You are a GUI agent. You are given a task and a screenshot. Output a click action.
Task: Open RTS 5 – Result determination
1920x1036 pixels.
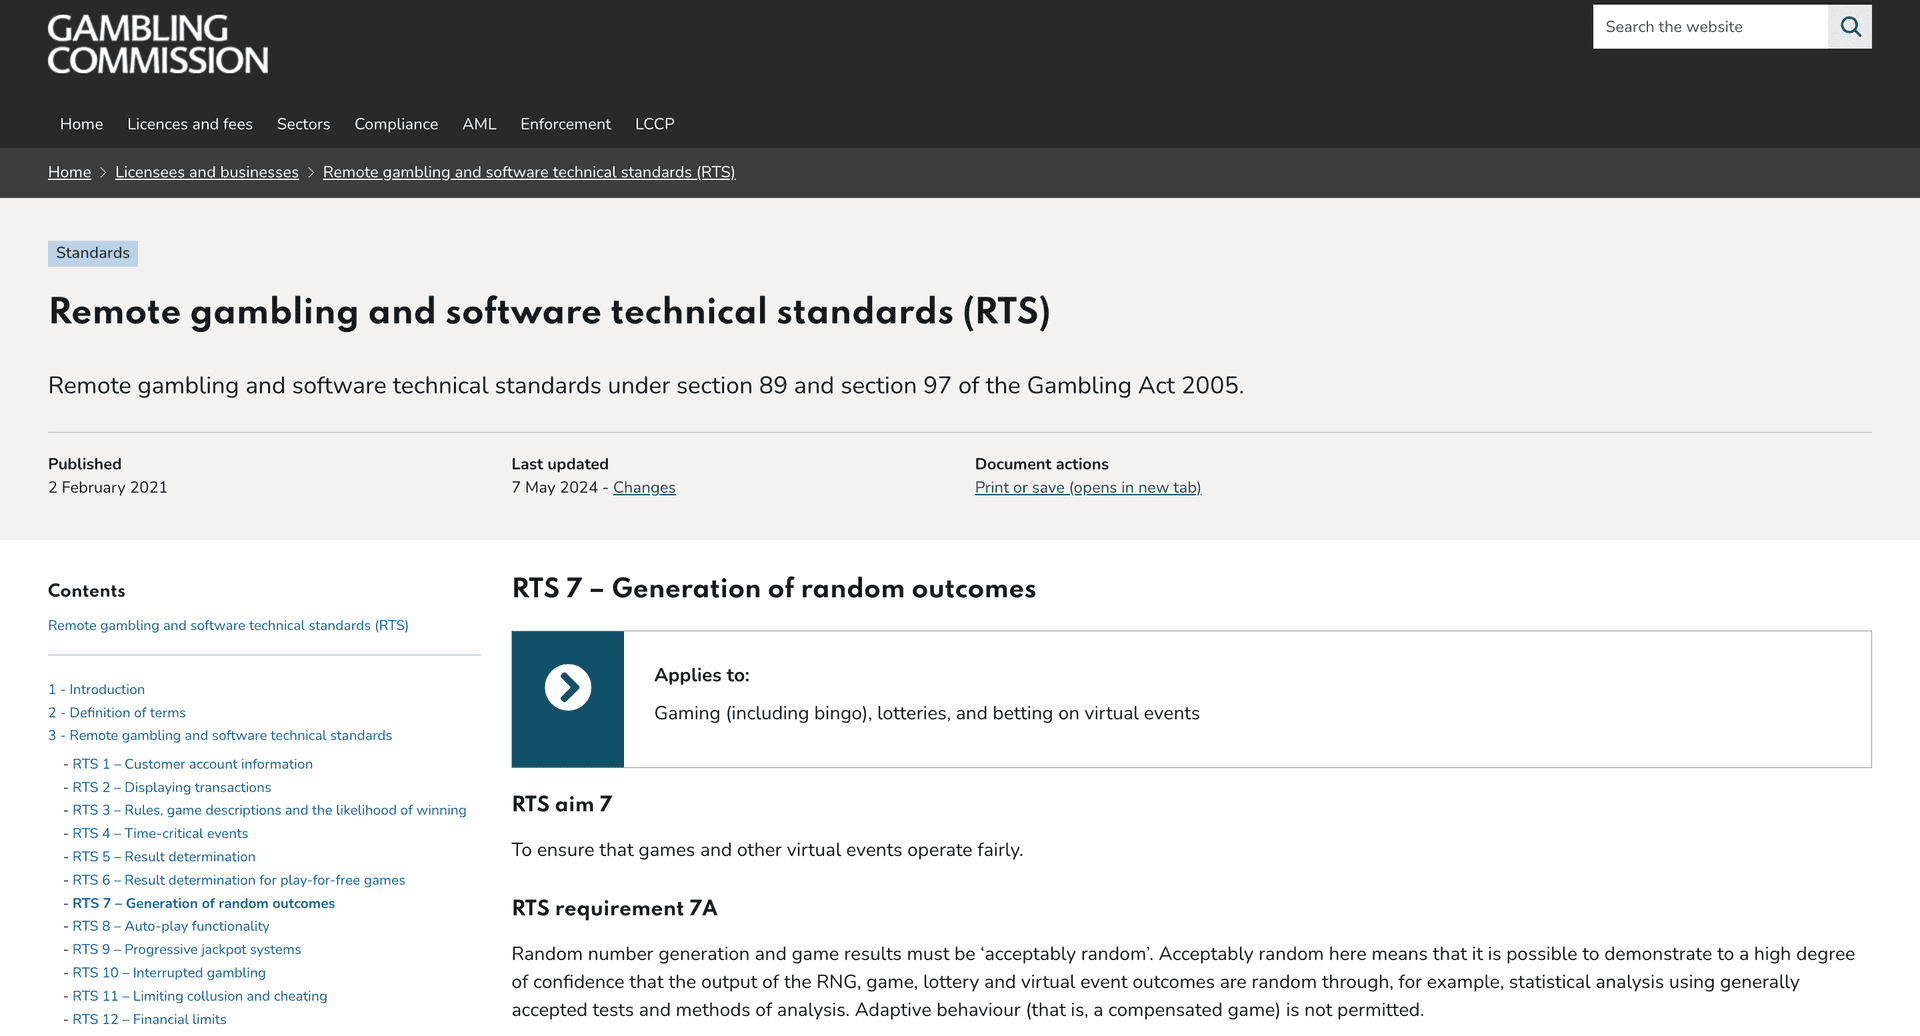click(x=164, y=857)
